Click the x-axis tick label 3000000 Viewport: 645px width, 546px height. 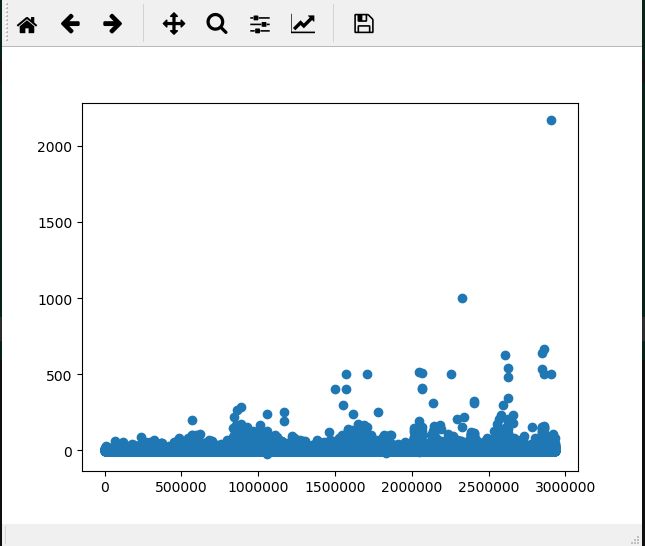pos(565,488)
